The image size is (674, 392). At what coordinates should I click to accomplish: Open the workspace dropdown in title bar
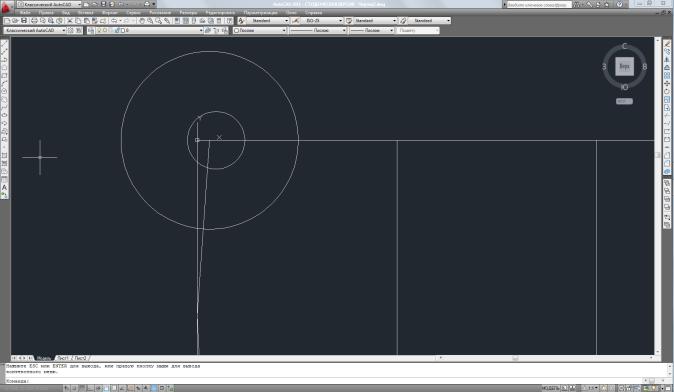click(x=49, y=4)
